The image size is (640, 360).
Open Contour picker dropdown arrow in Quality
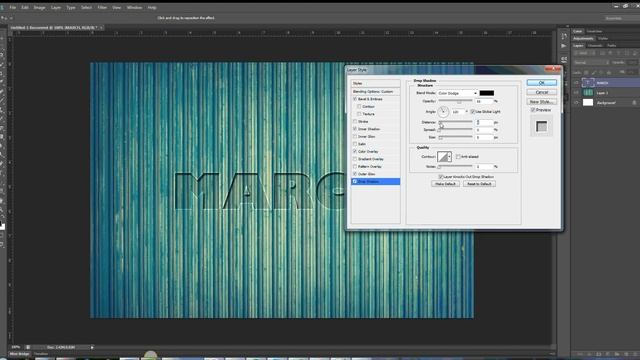click(449, 157)
